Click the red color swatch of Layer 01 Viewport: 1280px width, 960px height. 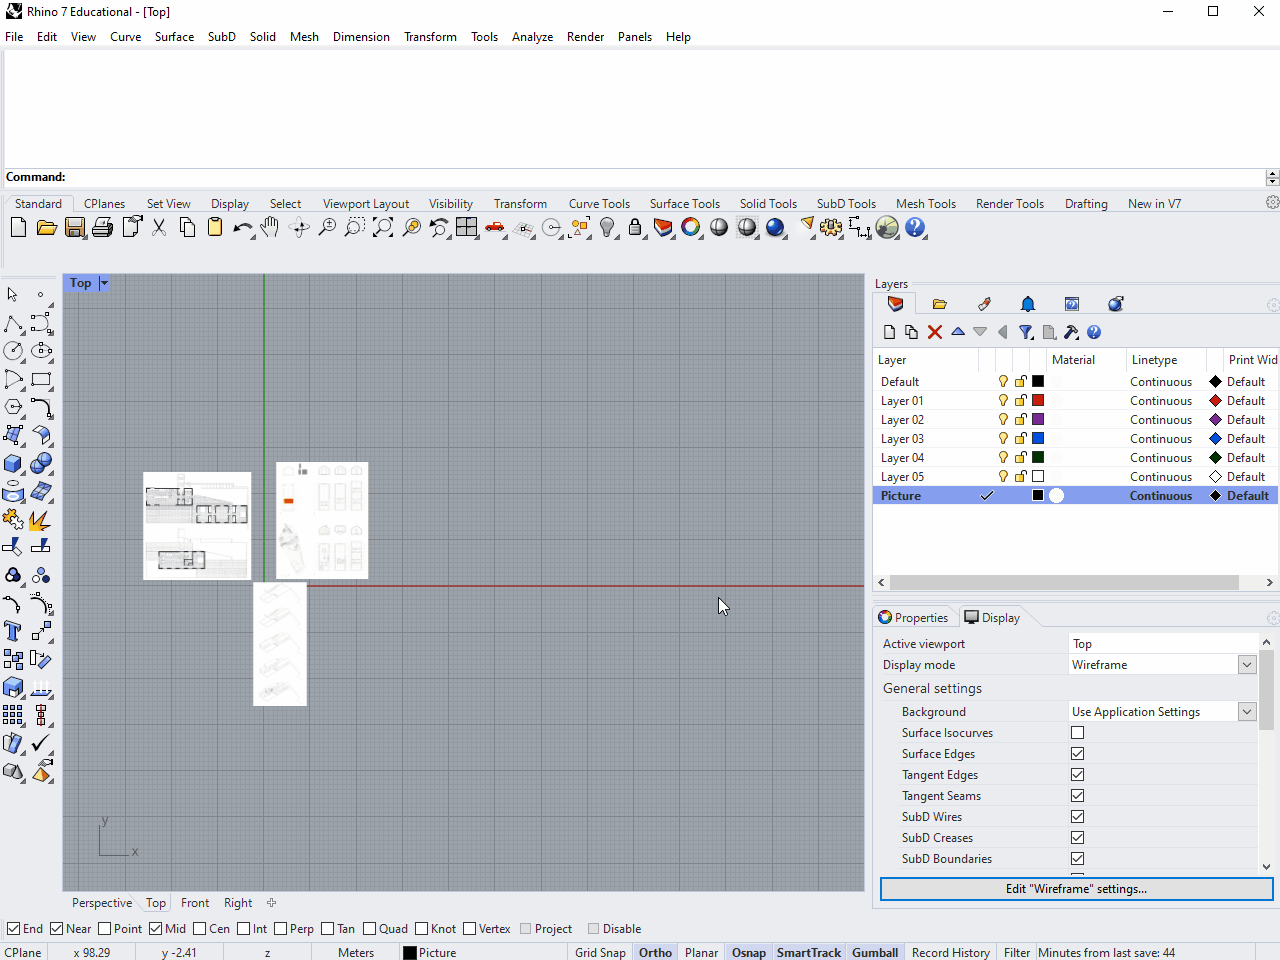tap(1038, 401)
